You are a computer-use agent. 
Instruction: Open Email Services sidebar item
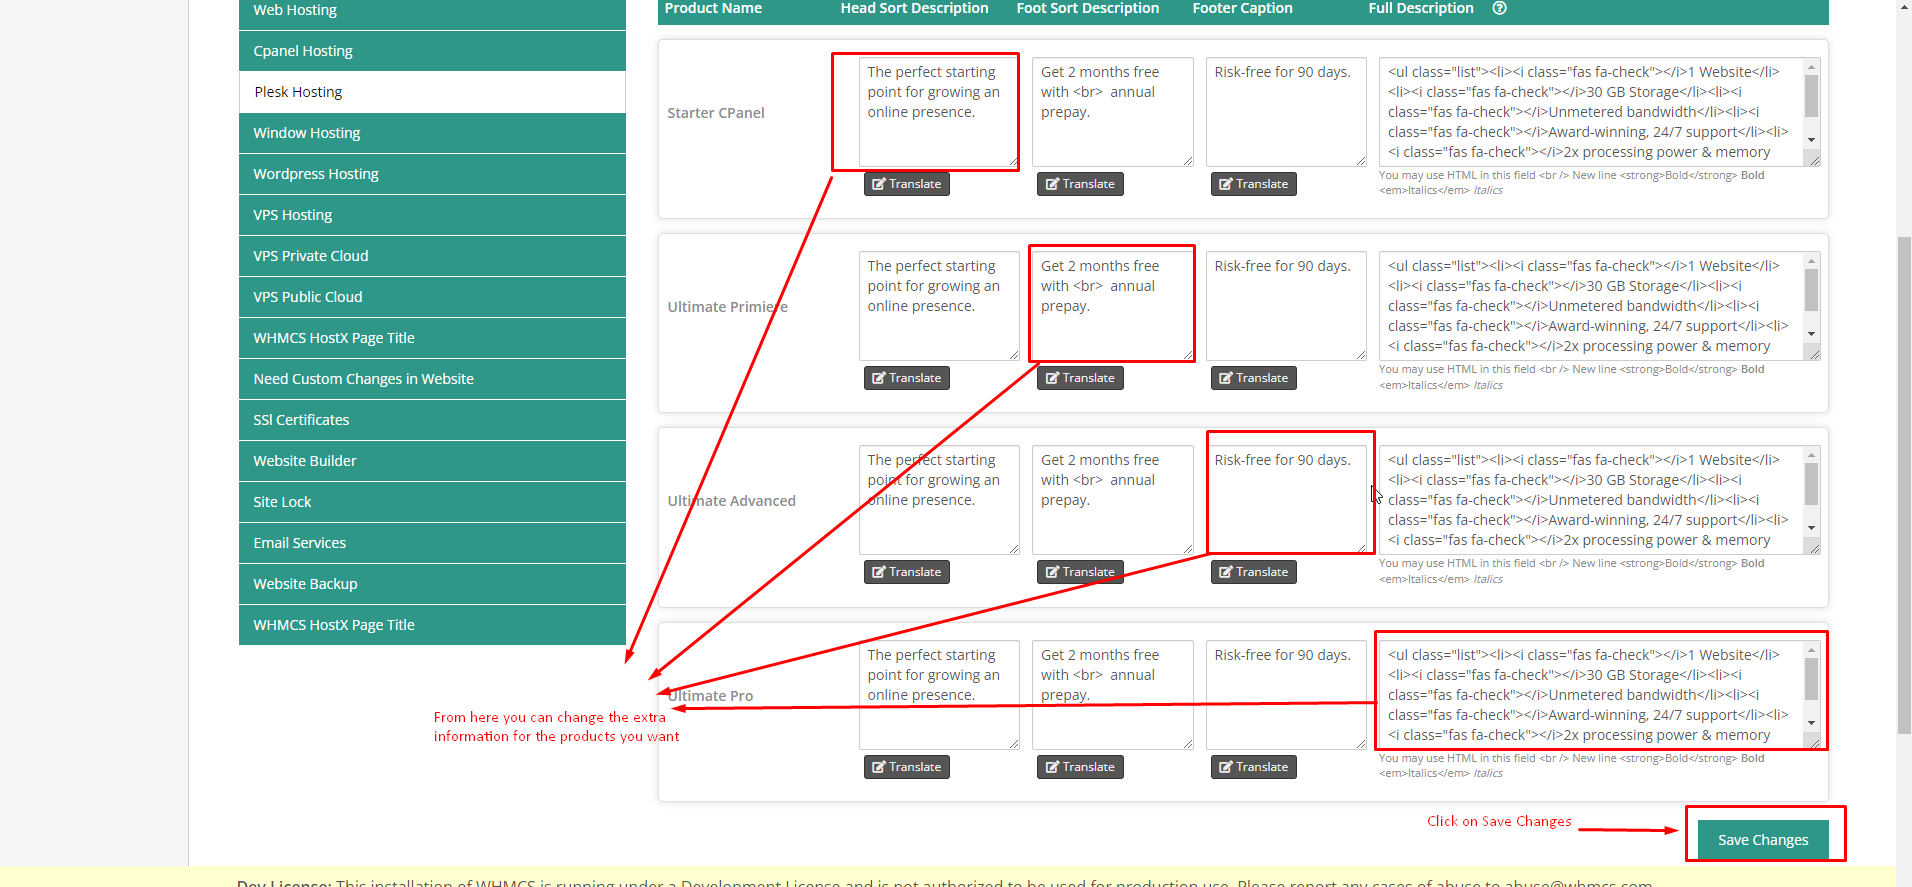click(x=432, y=543)
